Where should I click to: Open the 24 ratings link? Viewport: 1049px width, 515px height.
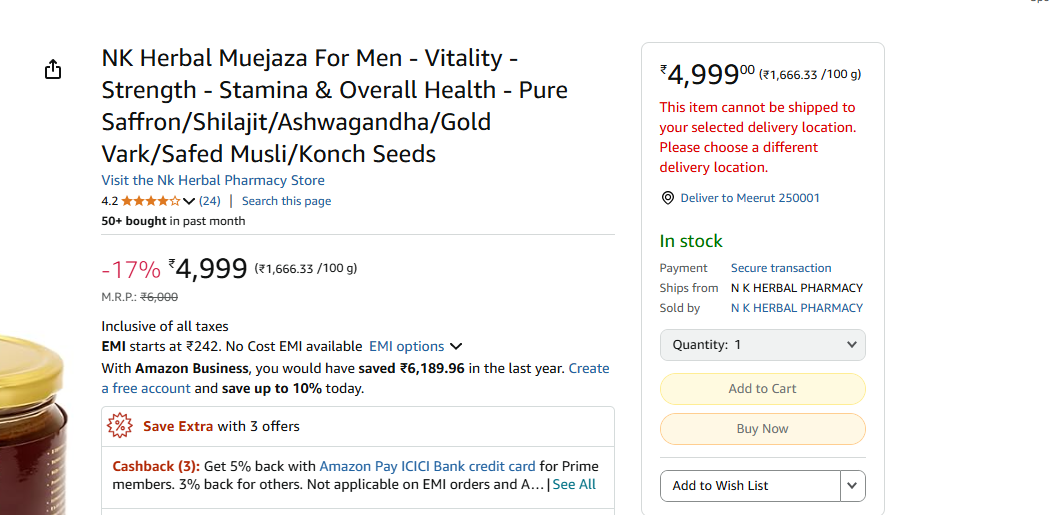coord(209,201)
